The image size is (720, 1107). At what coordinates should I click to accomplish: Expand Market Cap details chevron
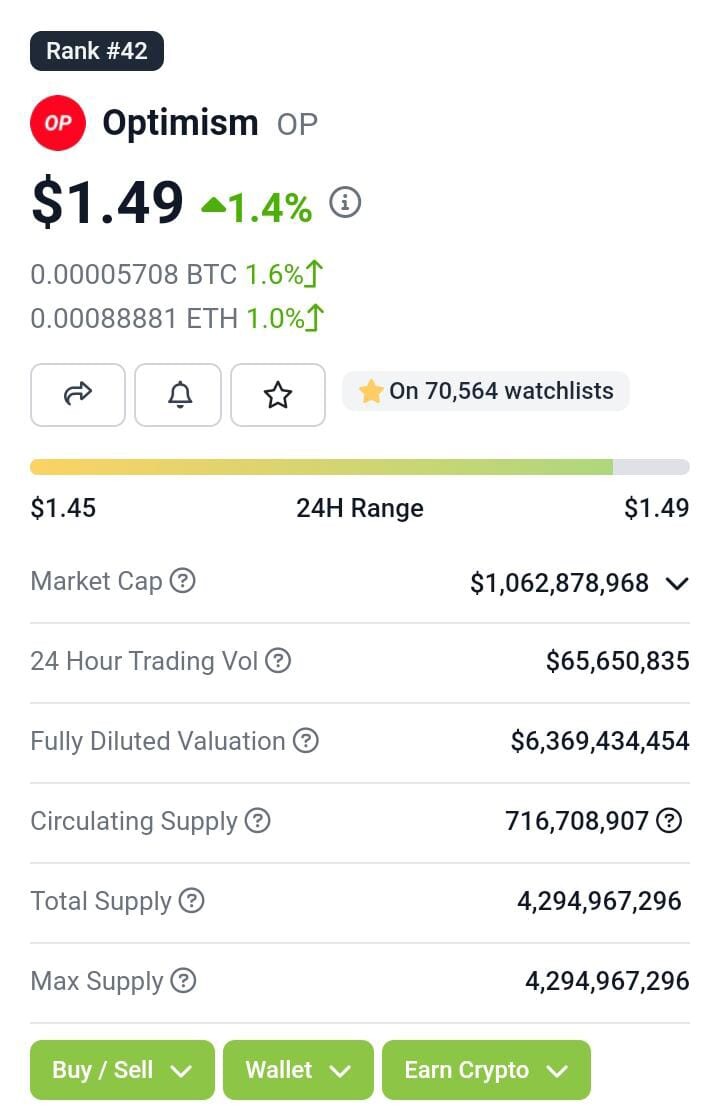(x=677, y=584)
